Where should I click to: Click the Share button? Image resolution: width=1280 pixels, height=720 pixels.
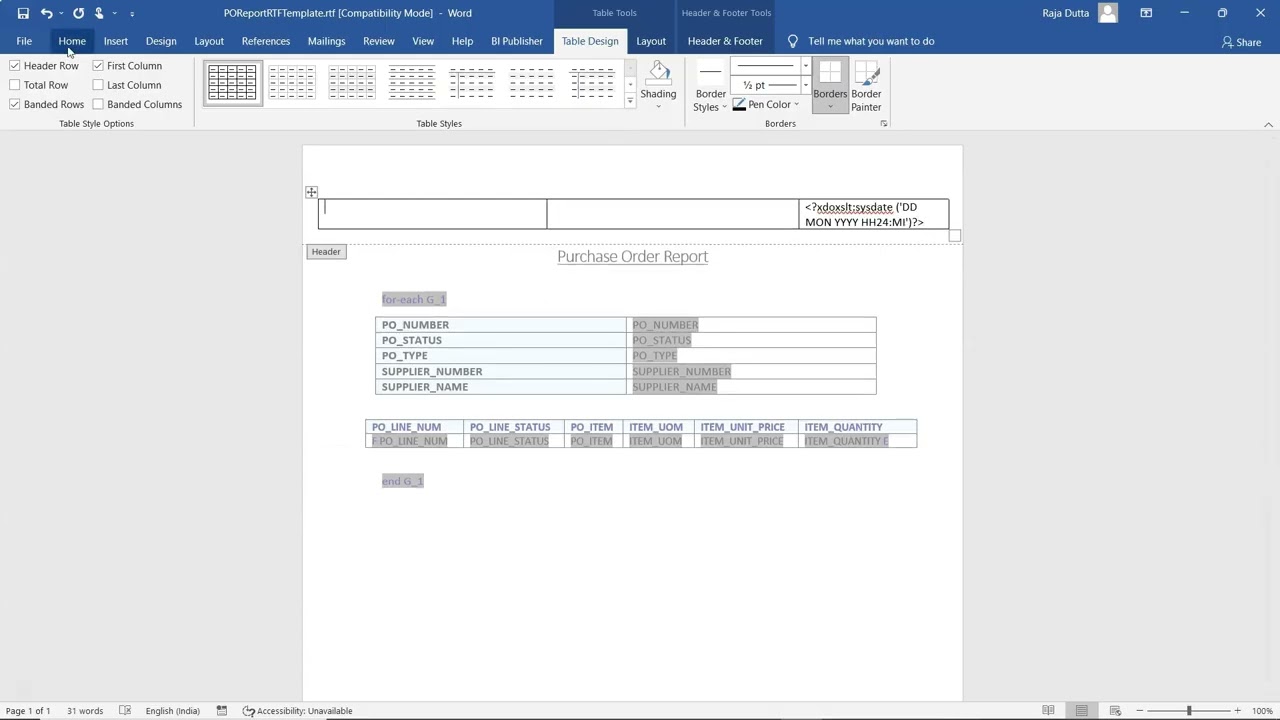(x=1241, y=42)
